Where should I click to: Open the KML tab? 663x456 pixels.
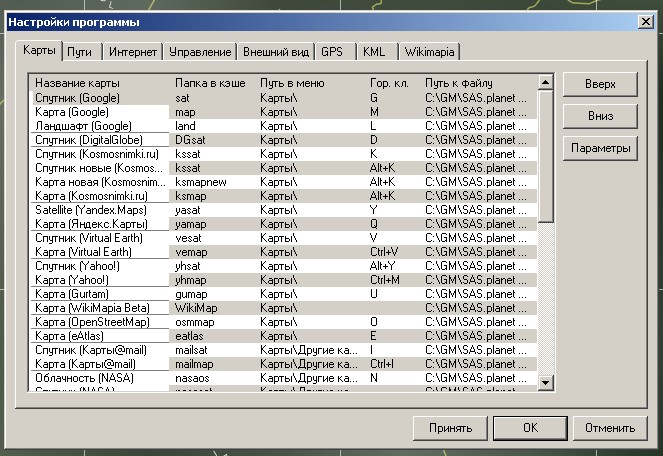375,52
